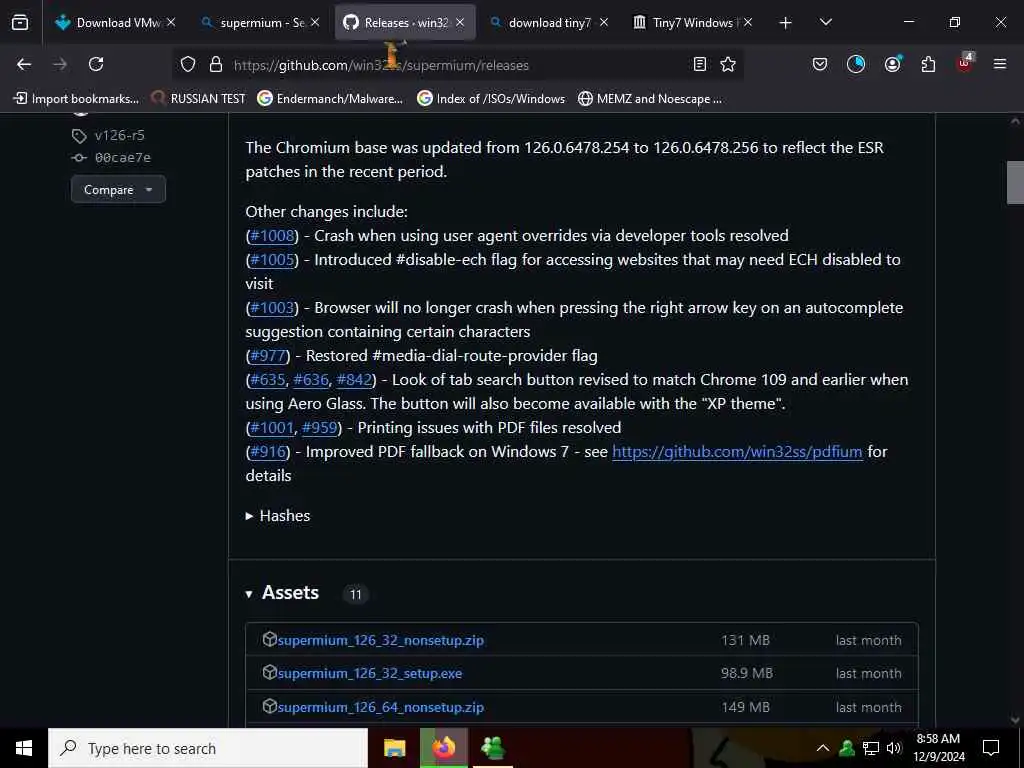Close the Download VMware tab
This screenshot has width=1024, height=768.
[x=171, y=23]
